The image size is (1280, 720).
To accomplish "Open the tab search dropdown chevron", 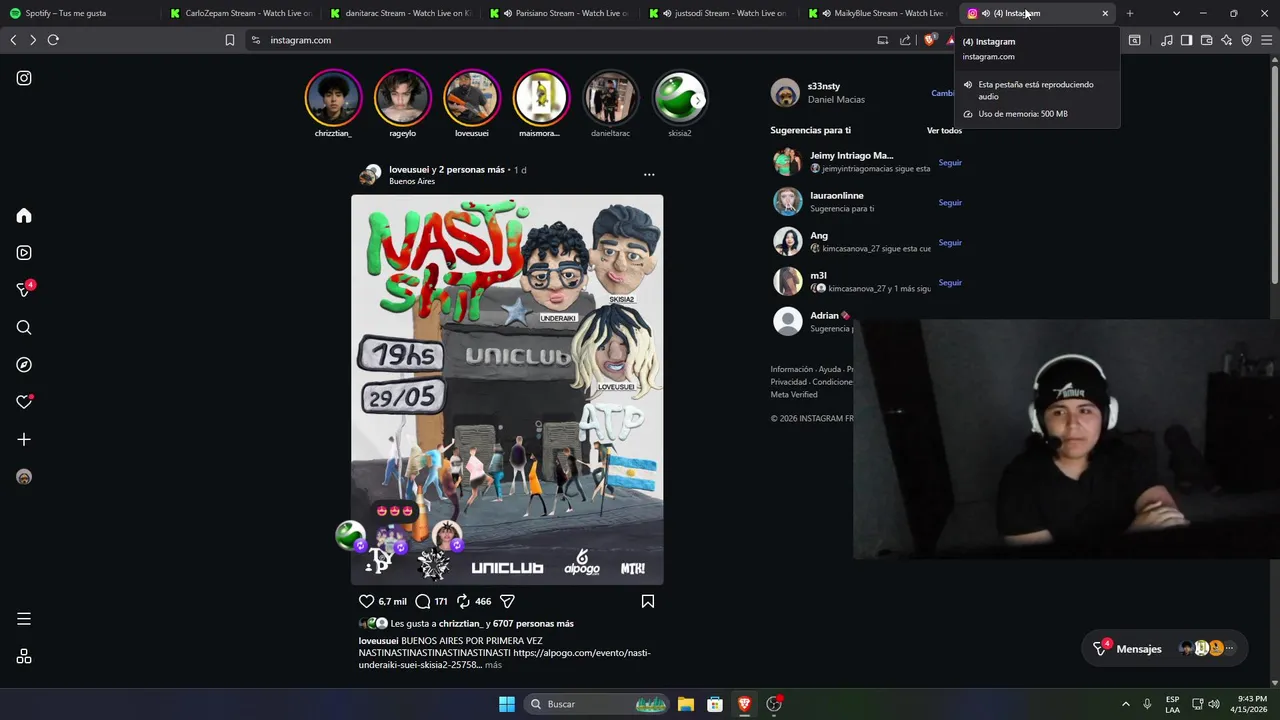I will pyautogui.click(x=1176, y=13).
